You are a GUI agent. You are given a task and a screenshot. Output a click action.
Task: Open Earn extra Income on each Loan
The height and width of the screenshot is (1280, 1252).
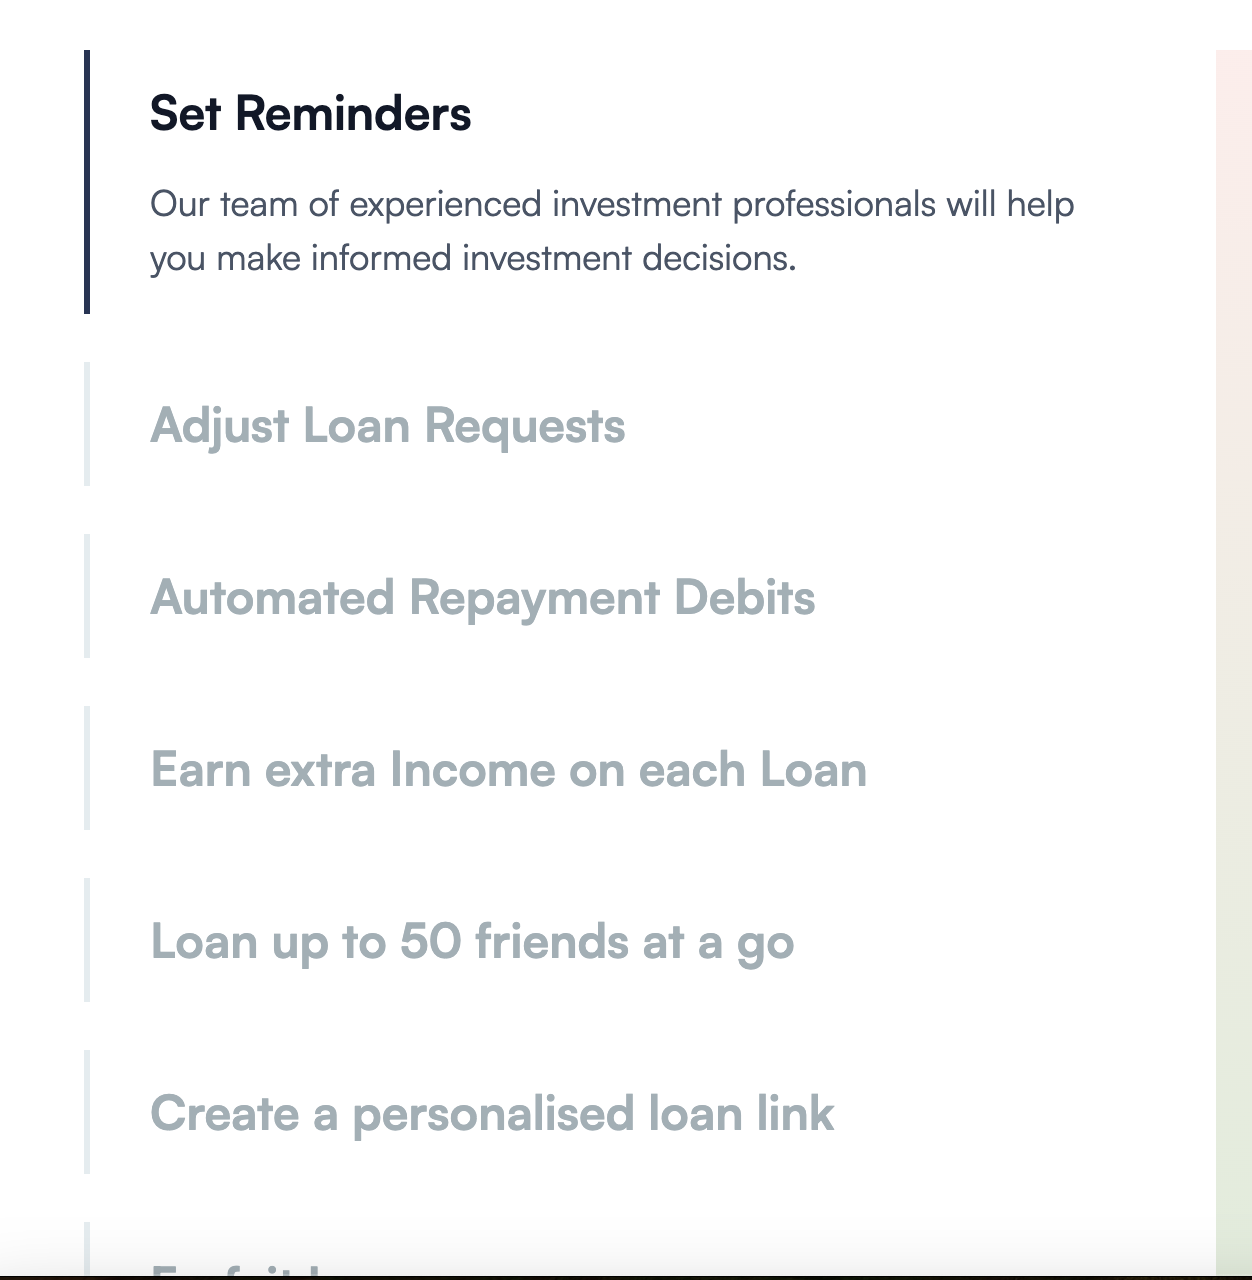point(508,770)
